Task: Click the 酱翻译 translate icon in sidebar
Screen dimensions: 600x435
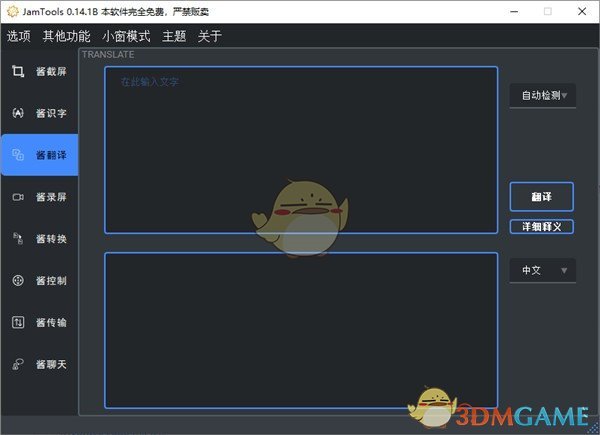Action: (x=18, y=155)
